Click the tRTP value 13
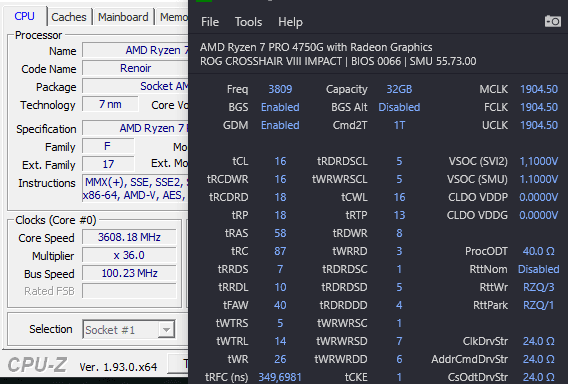568x384 pixels. point(399,215)
